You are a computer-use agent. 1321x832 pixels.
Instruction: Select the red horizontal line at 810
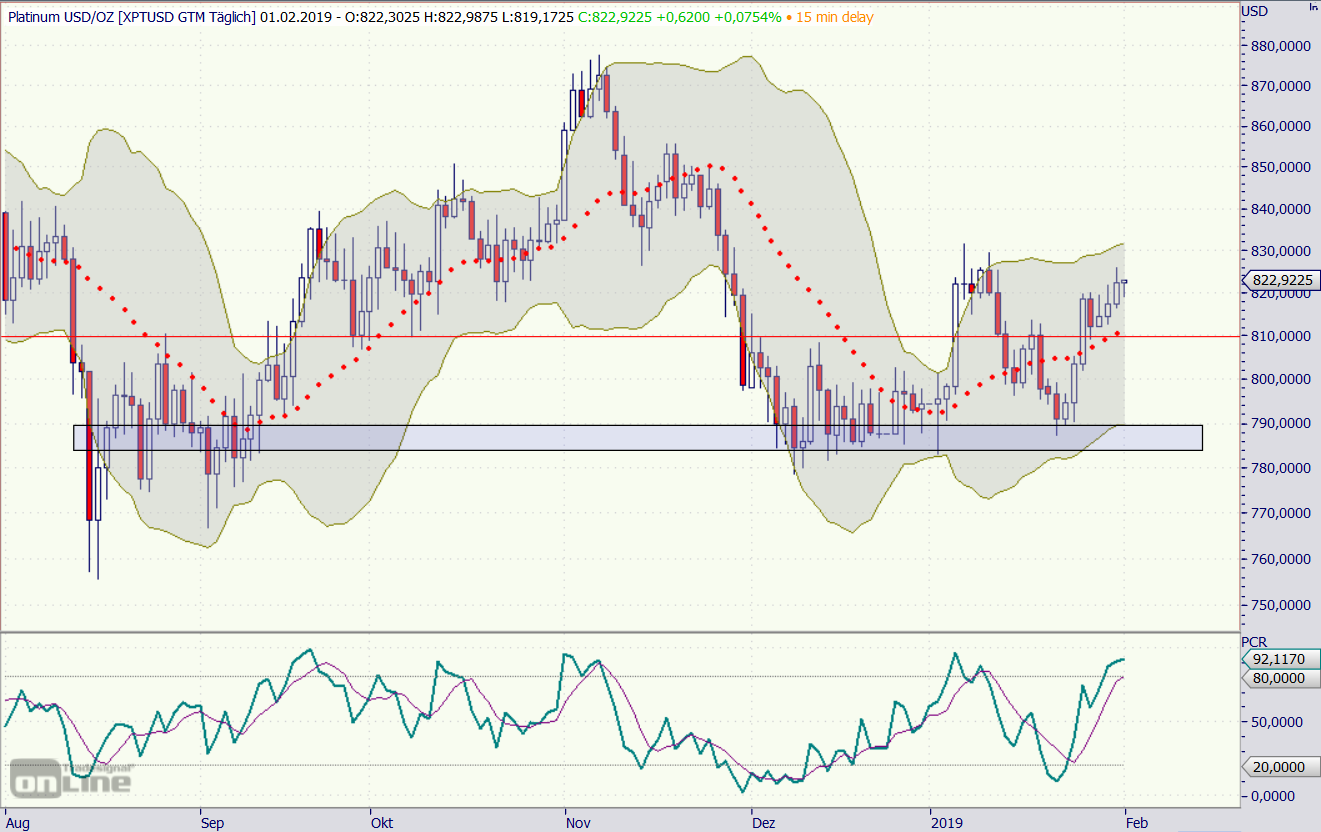pos(500,336)
